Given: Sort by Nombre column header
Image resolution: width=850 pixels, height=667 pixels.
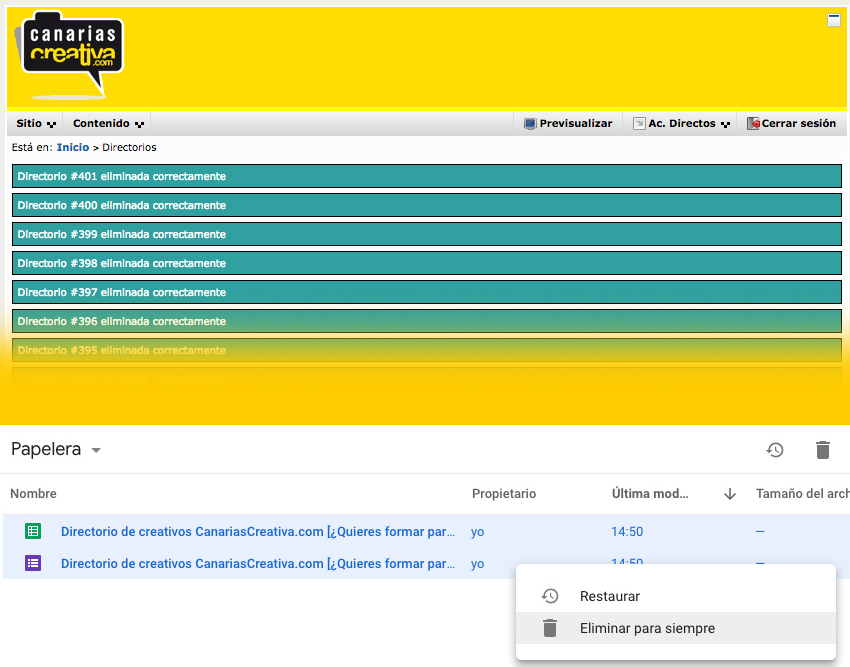Looking at the screenshot, I should click(x=33, y=494).
